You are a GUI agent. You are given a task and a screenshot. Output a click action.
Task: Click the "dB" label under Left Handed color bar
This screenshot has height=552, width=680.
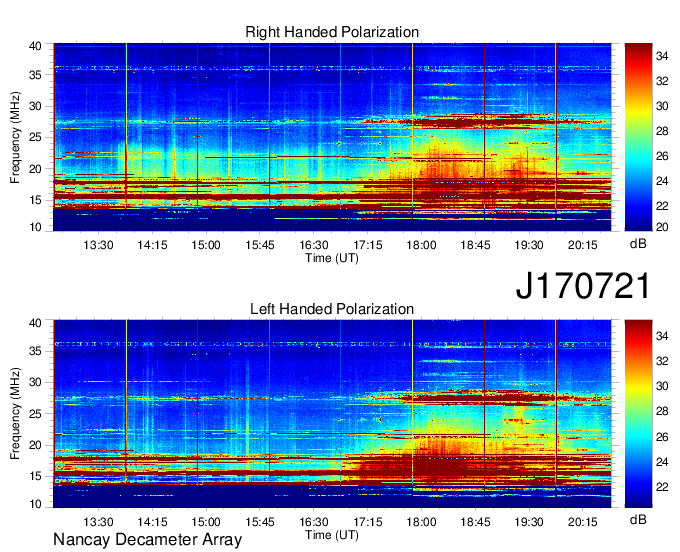(x=638, y=519)
